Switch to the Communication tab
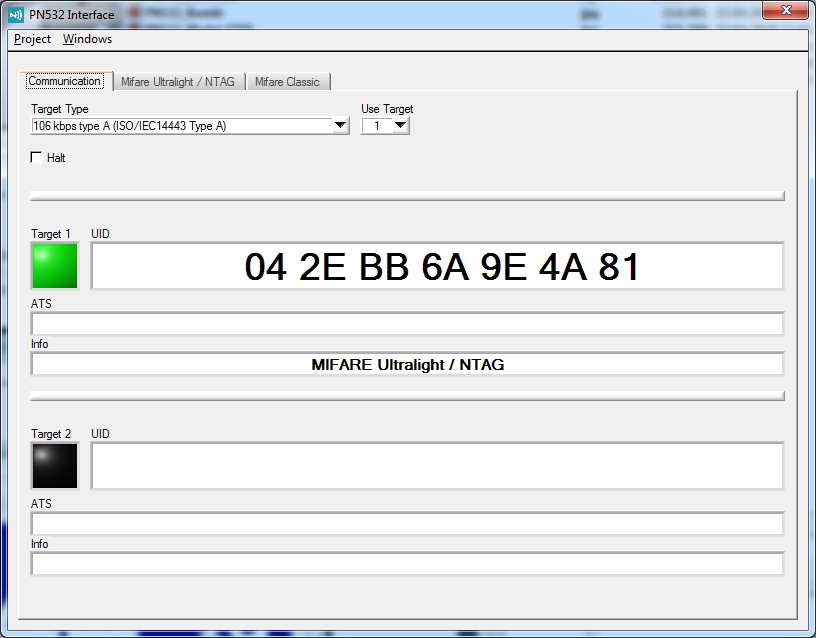Image resolution: width=816 pixels, height=638 pixels. coord(65,81)
